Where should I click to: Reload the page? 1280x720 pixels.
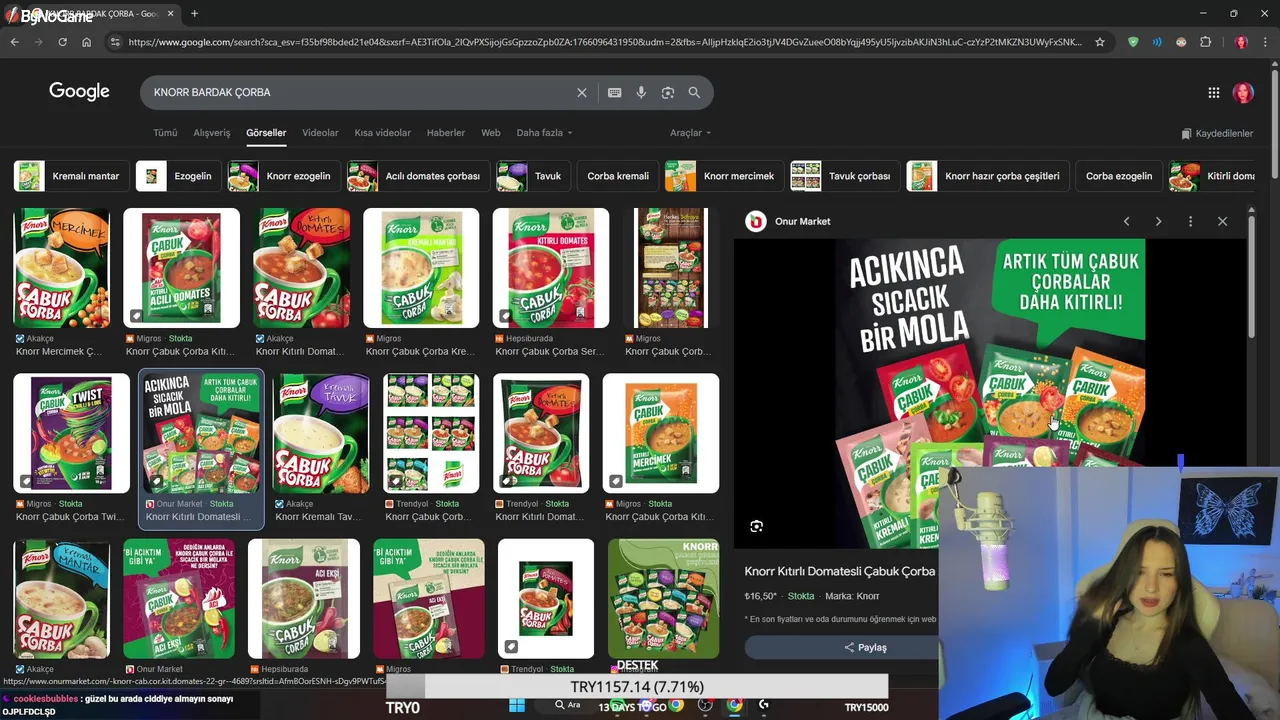(62, 42)
